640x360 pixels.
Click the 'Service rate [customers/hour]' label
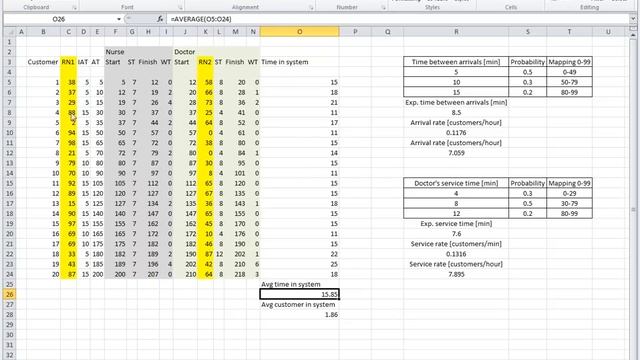456,264
